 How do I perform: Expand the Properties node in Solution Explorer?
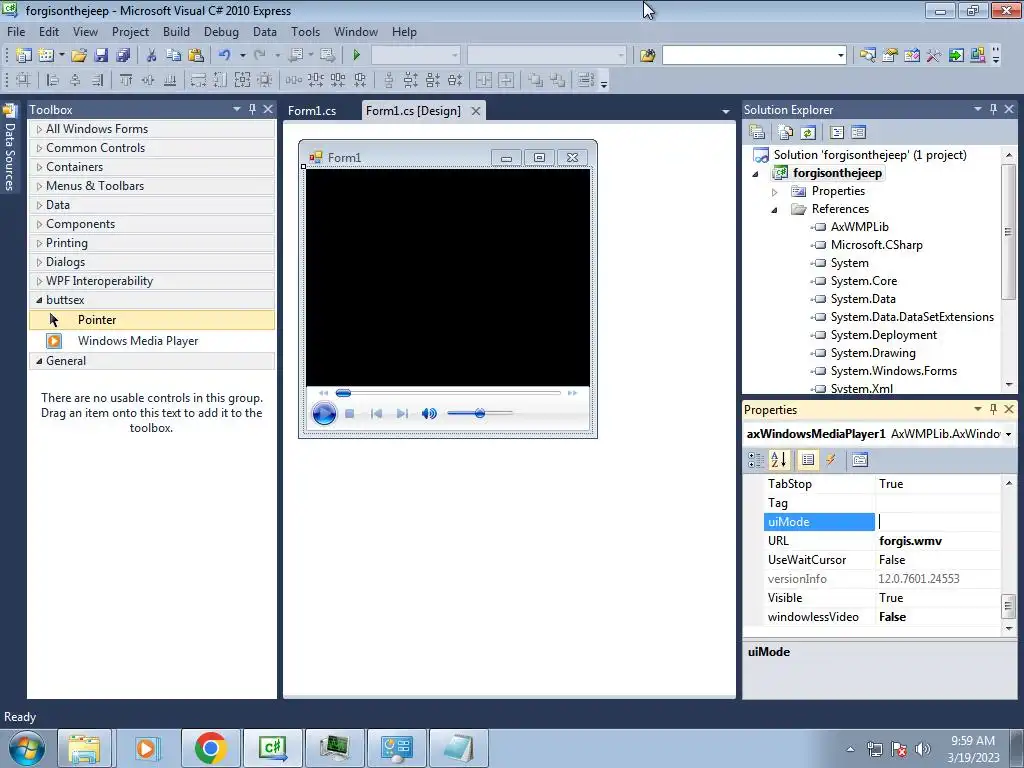[775, 192]
